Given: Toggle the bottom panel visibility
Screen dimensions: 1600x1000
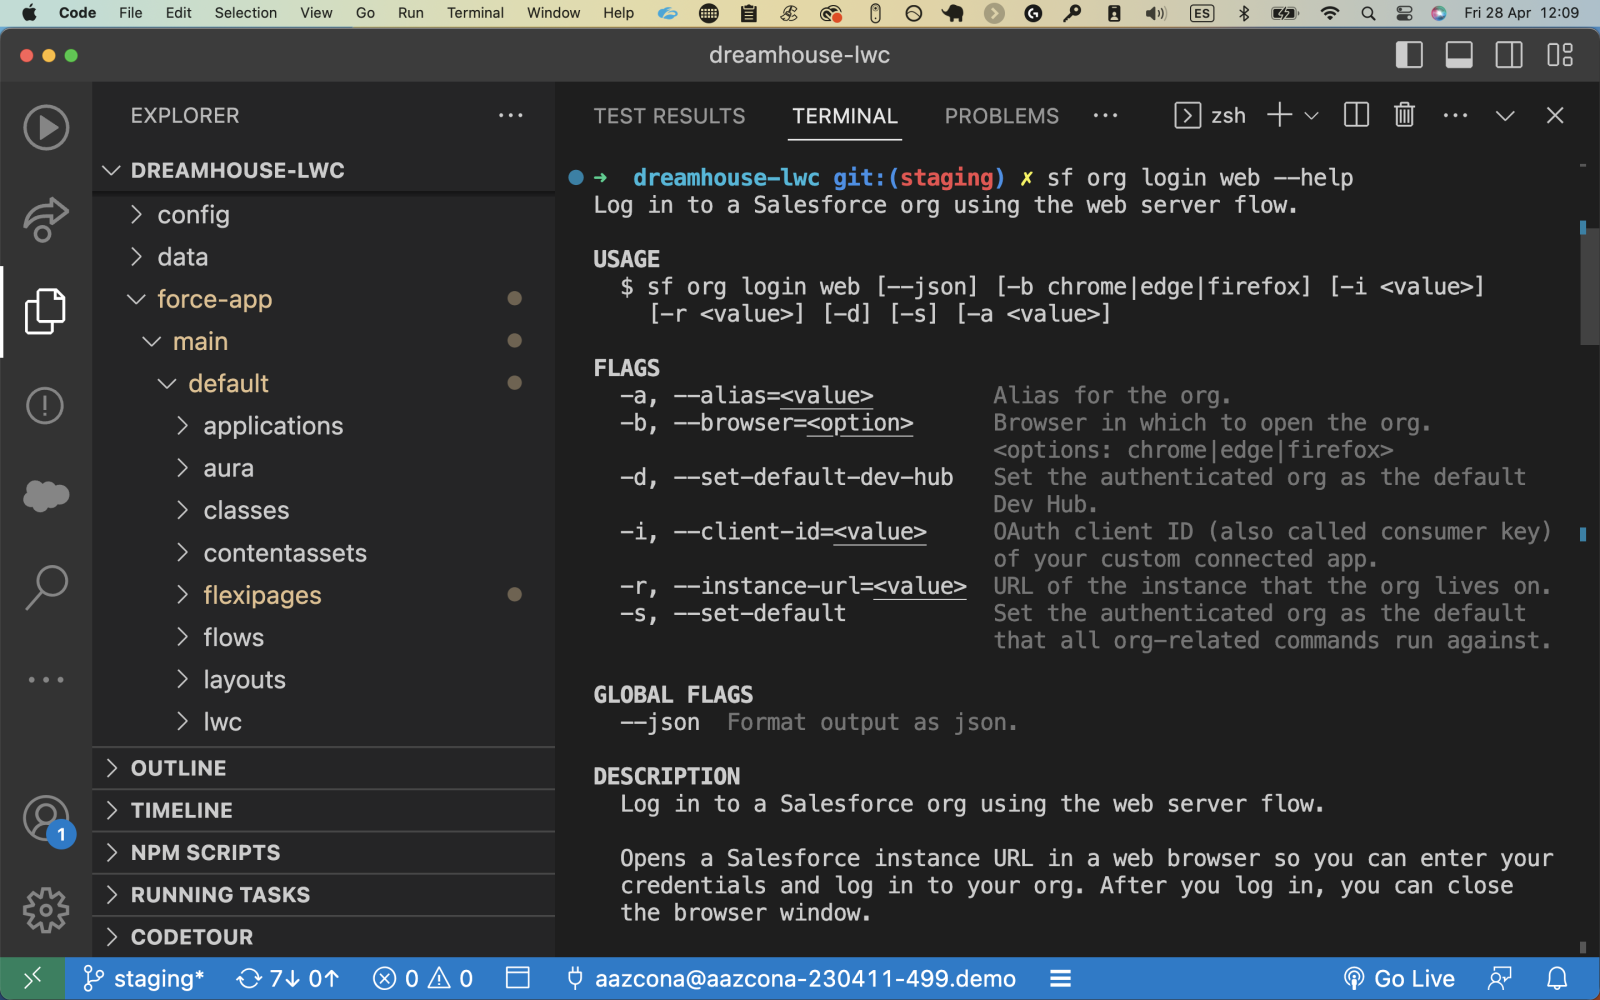Looking at the screenshot, I should [1459, 55].
